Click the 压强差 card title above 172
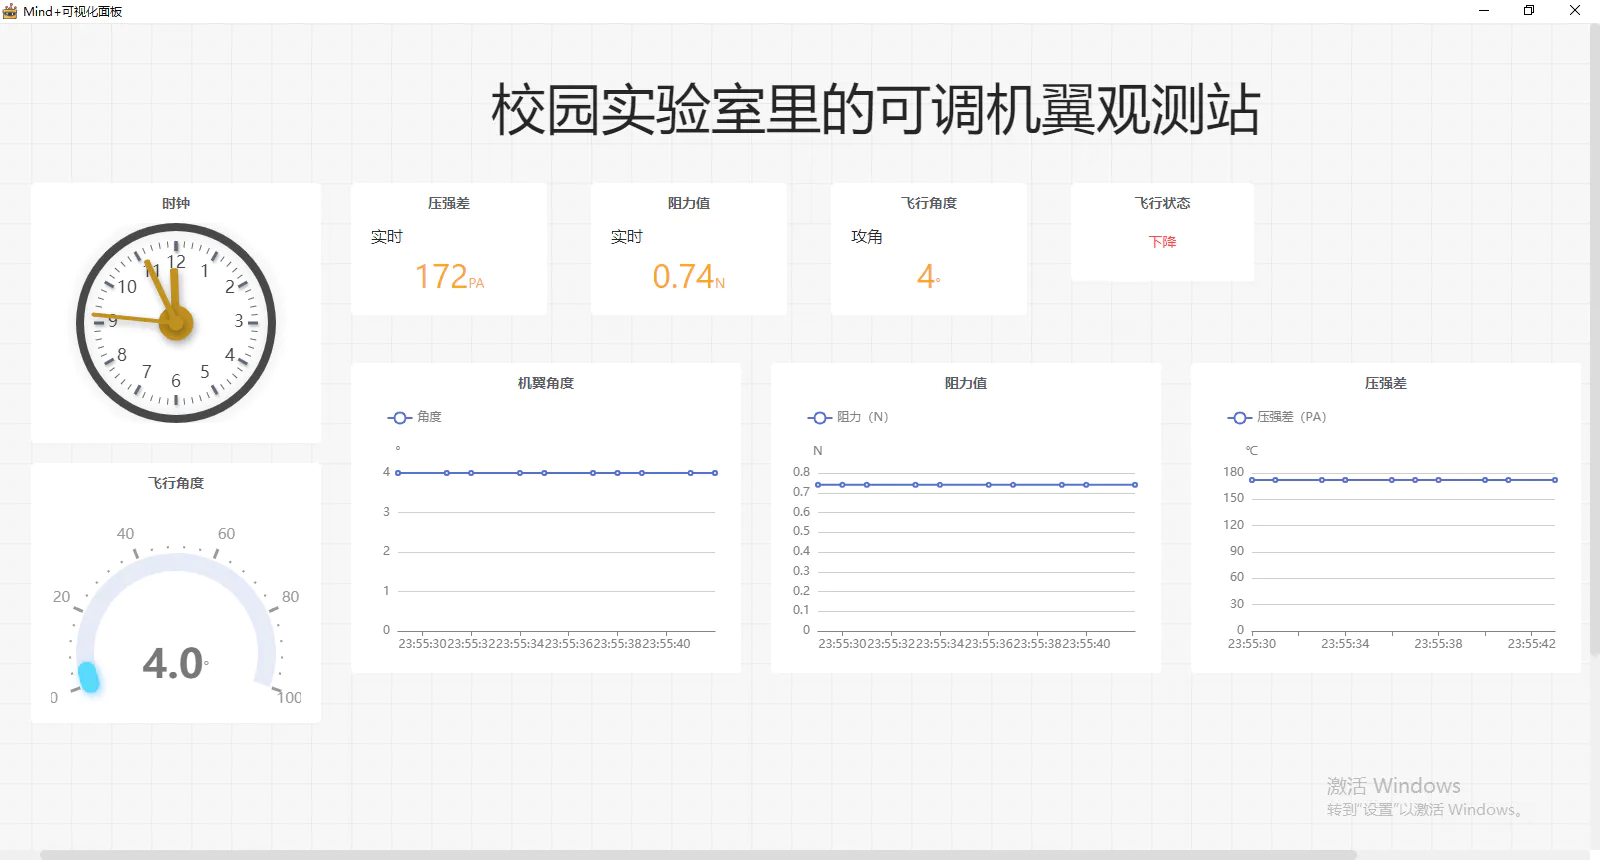 [449, 203]
